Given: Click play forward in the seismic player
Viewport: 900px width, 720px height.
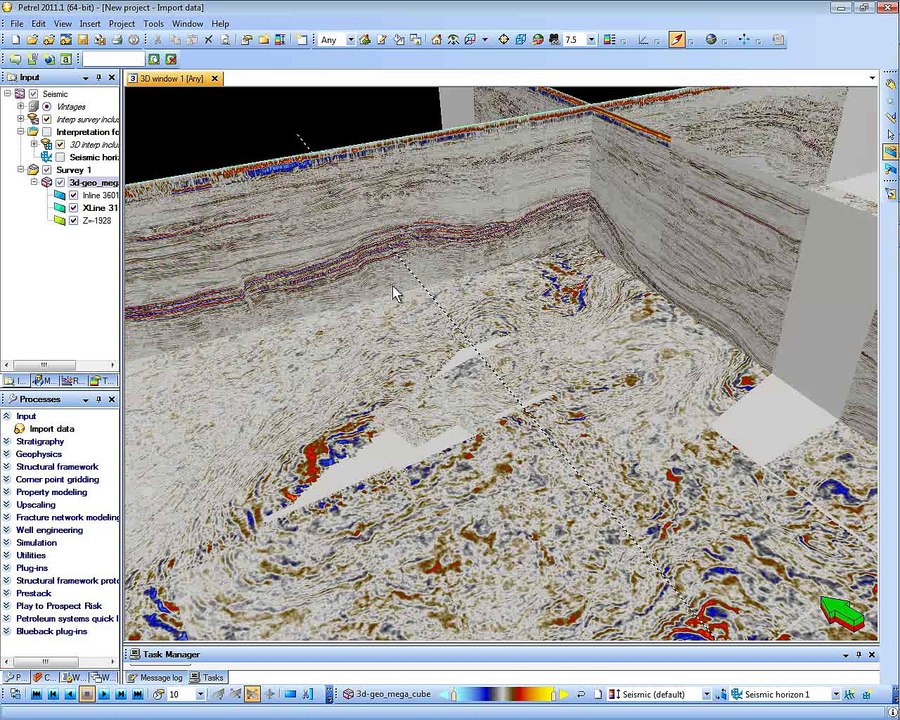Looking at the screenshot, I should click(104, 694).
